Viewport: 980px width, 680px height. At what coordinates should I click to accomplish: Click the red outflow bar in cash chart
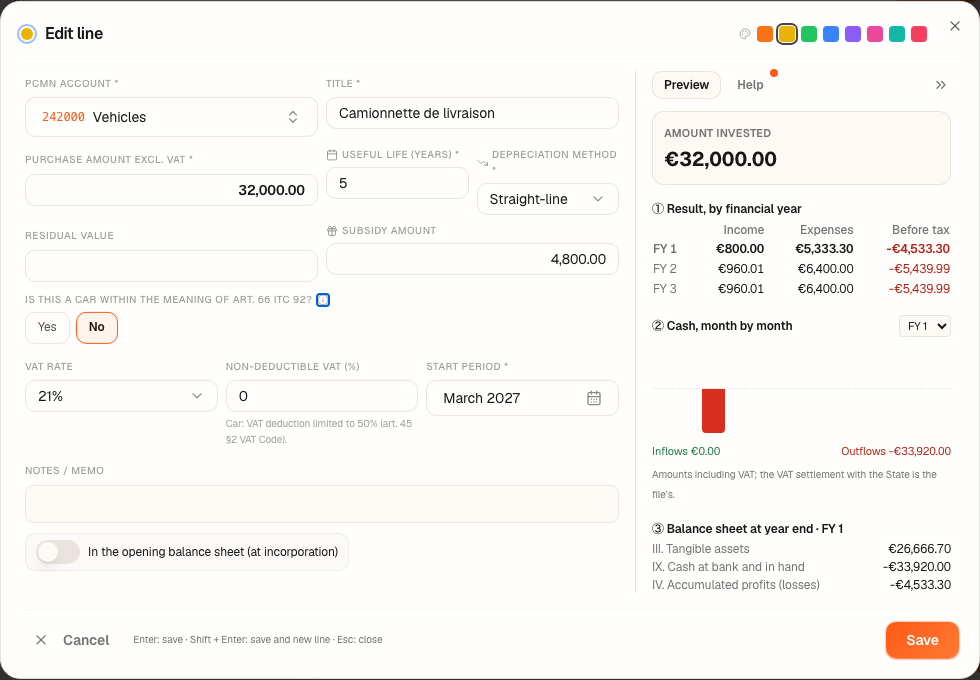pos(713,411)
